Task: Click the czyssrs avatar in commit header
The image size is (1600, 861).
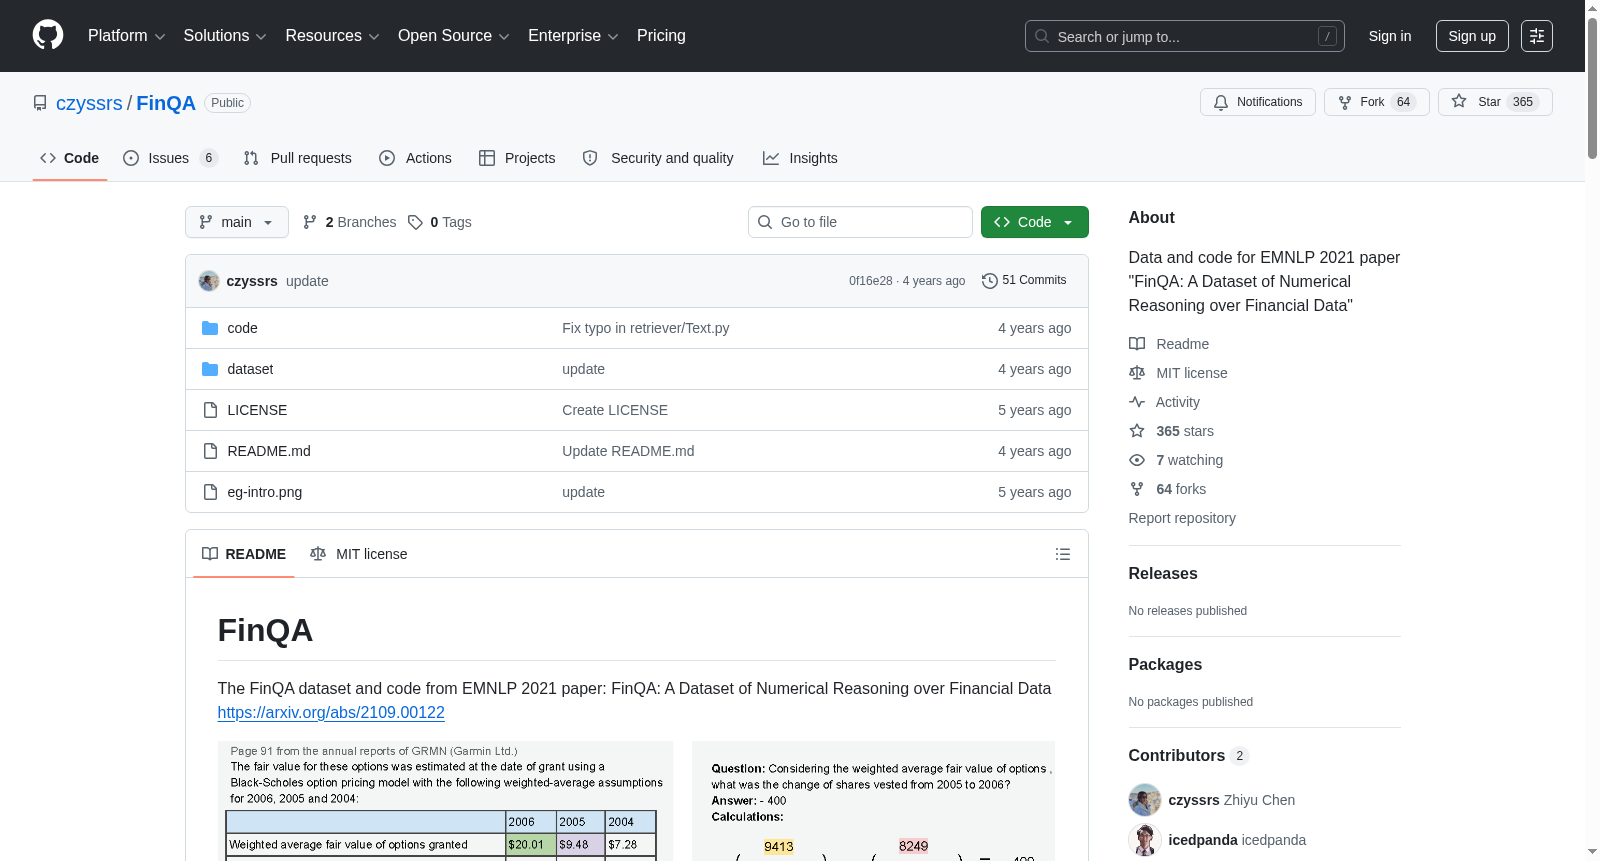Action: tap(209, 281)
